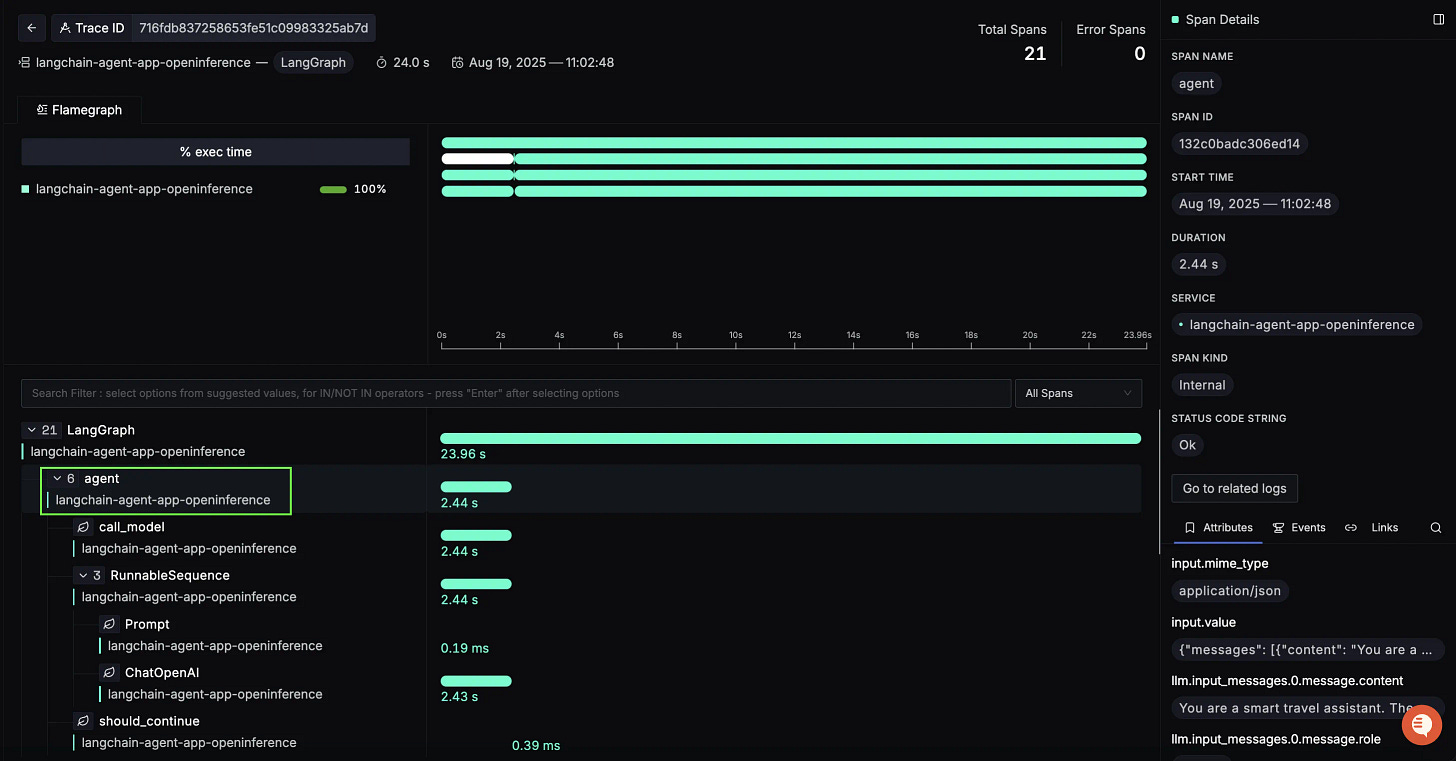This screenshot has height=761, width=1456.
Task: Click the should_continue span leaf icon
Action: click(x=84, y=721)
